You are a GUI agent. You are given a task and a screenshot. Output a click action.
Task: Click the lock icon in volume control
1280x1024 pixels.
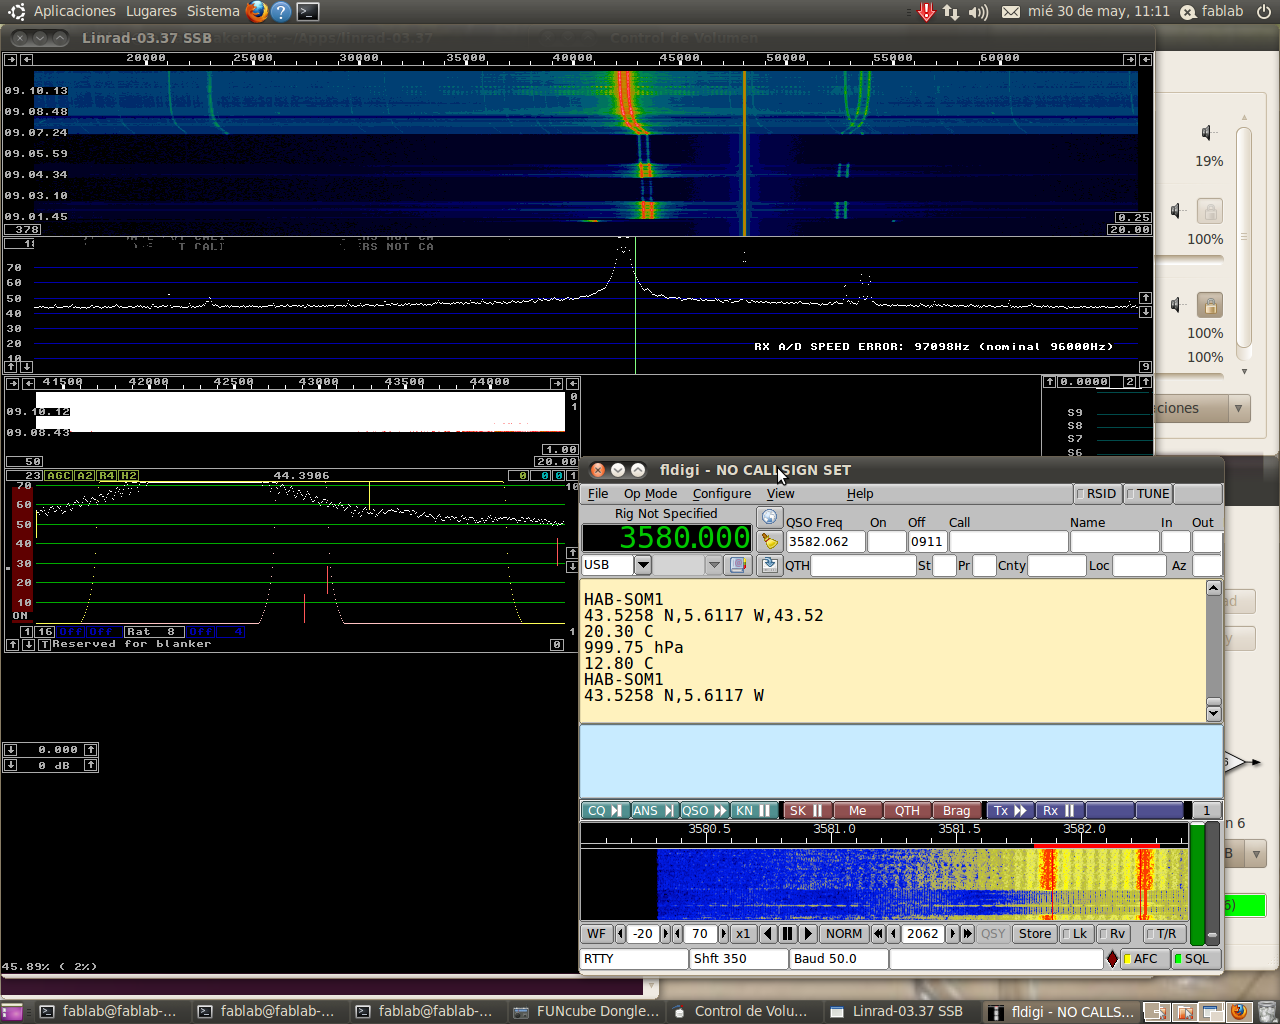coord(1210,306)
